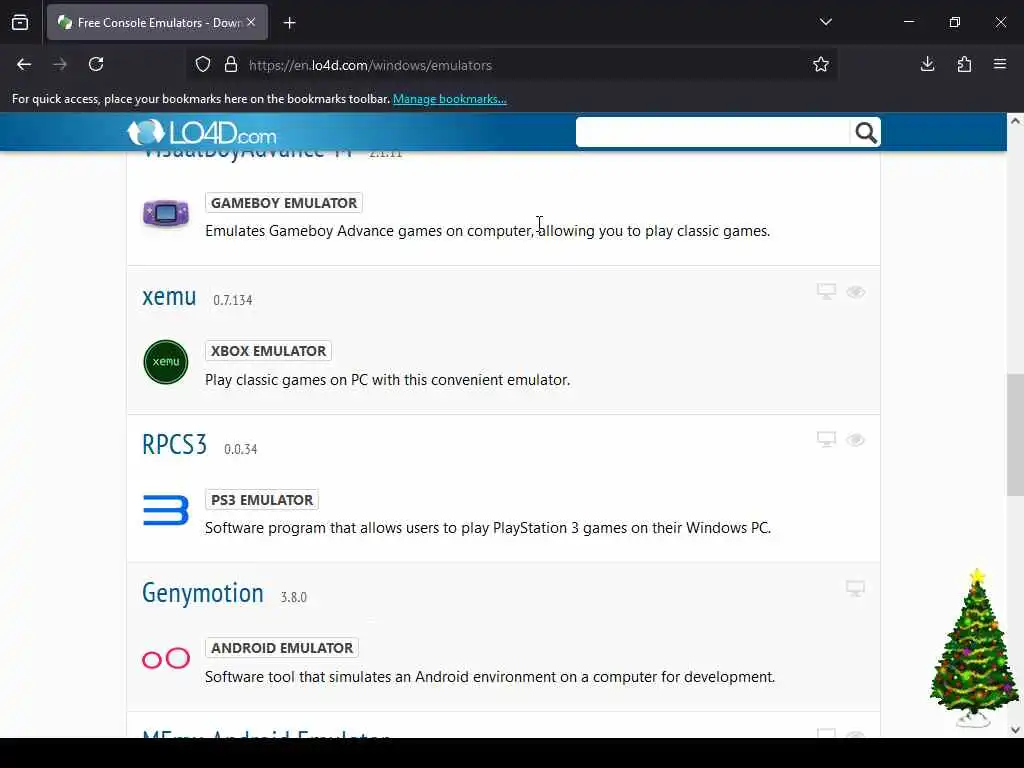Viewport: 1024px width, 768px height.
Task: Open the Extensions menu
Action: [964, 65]
